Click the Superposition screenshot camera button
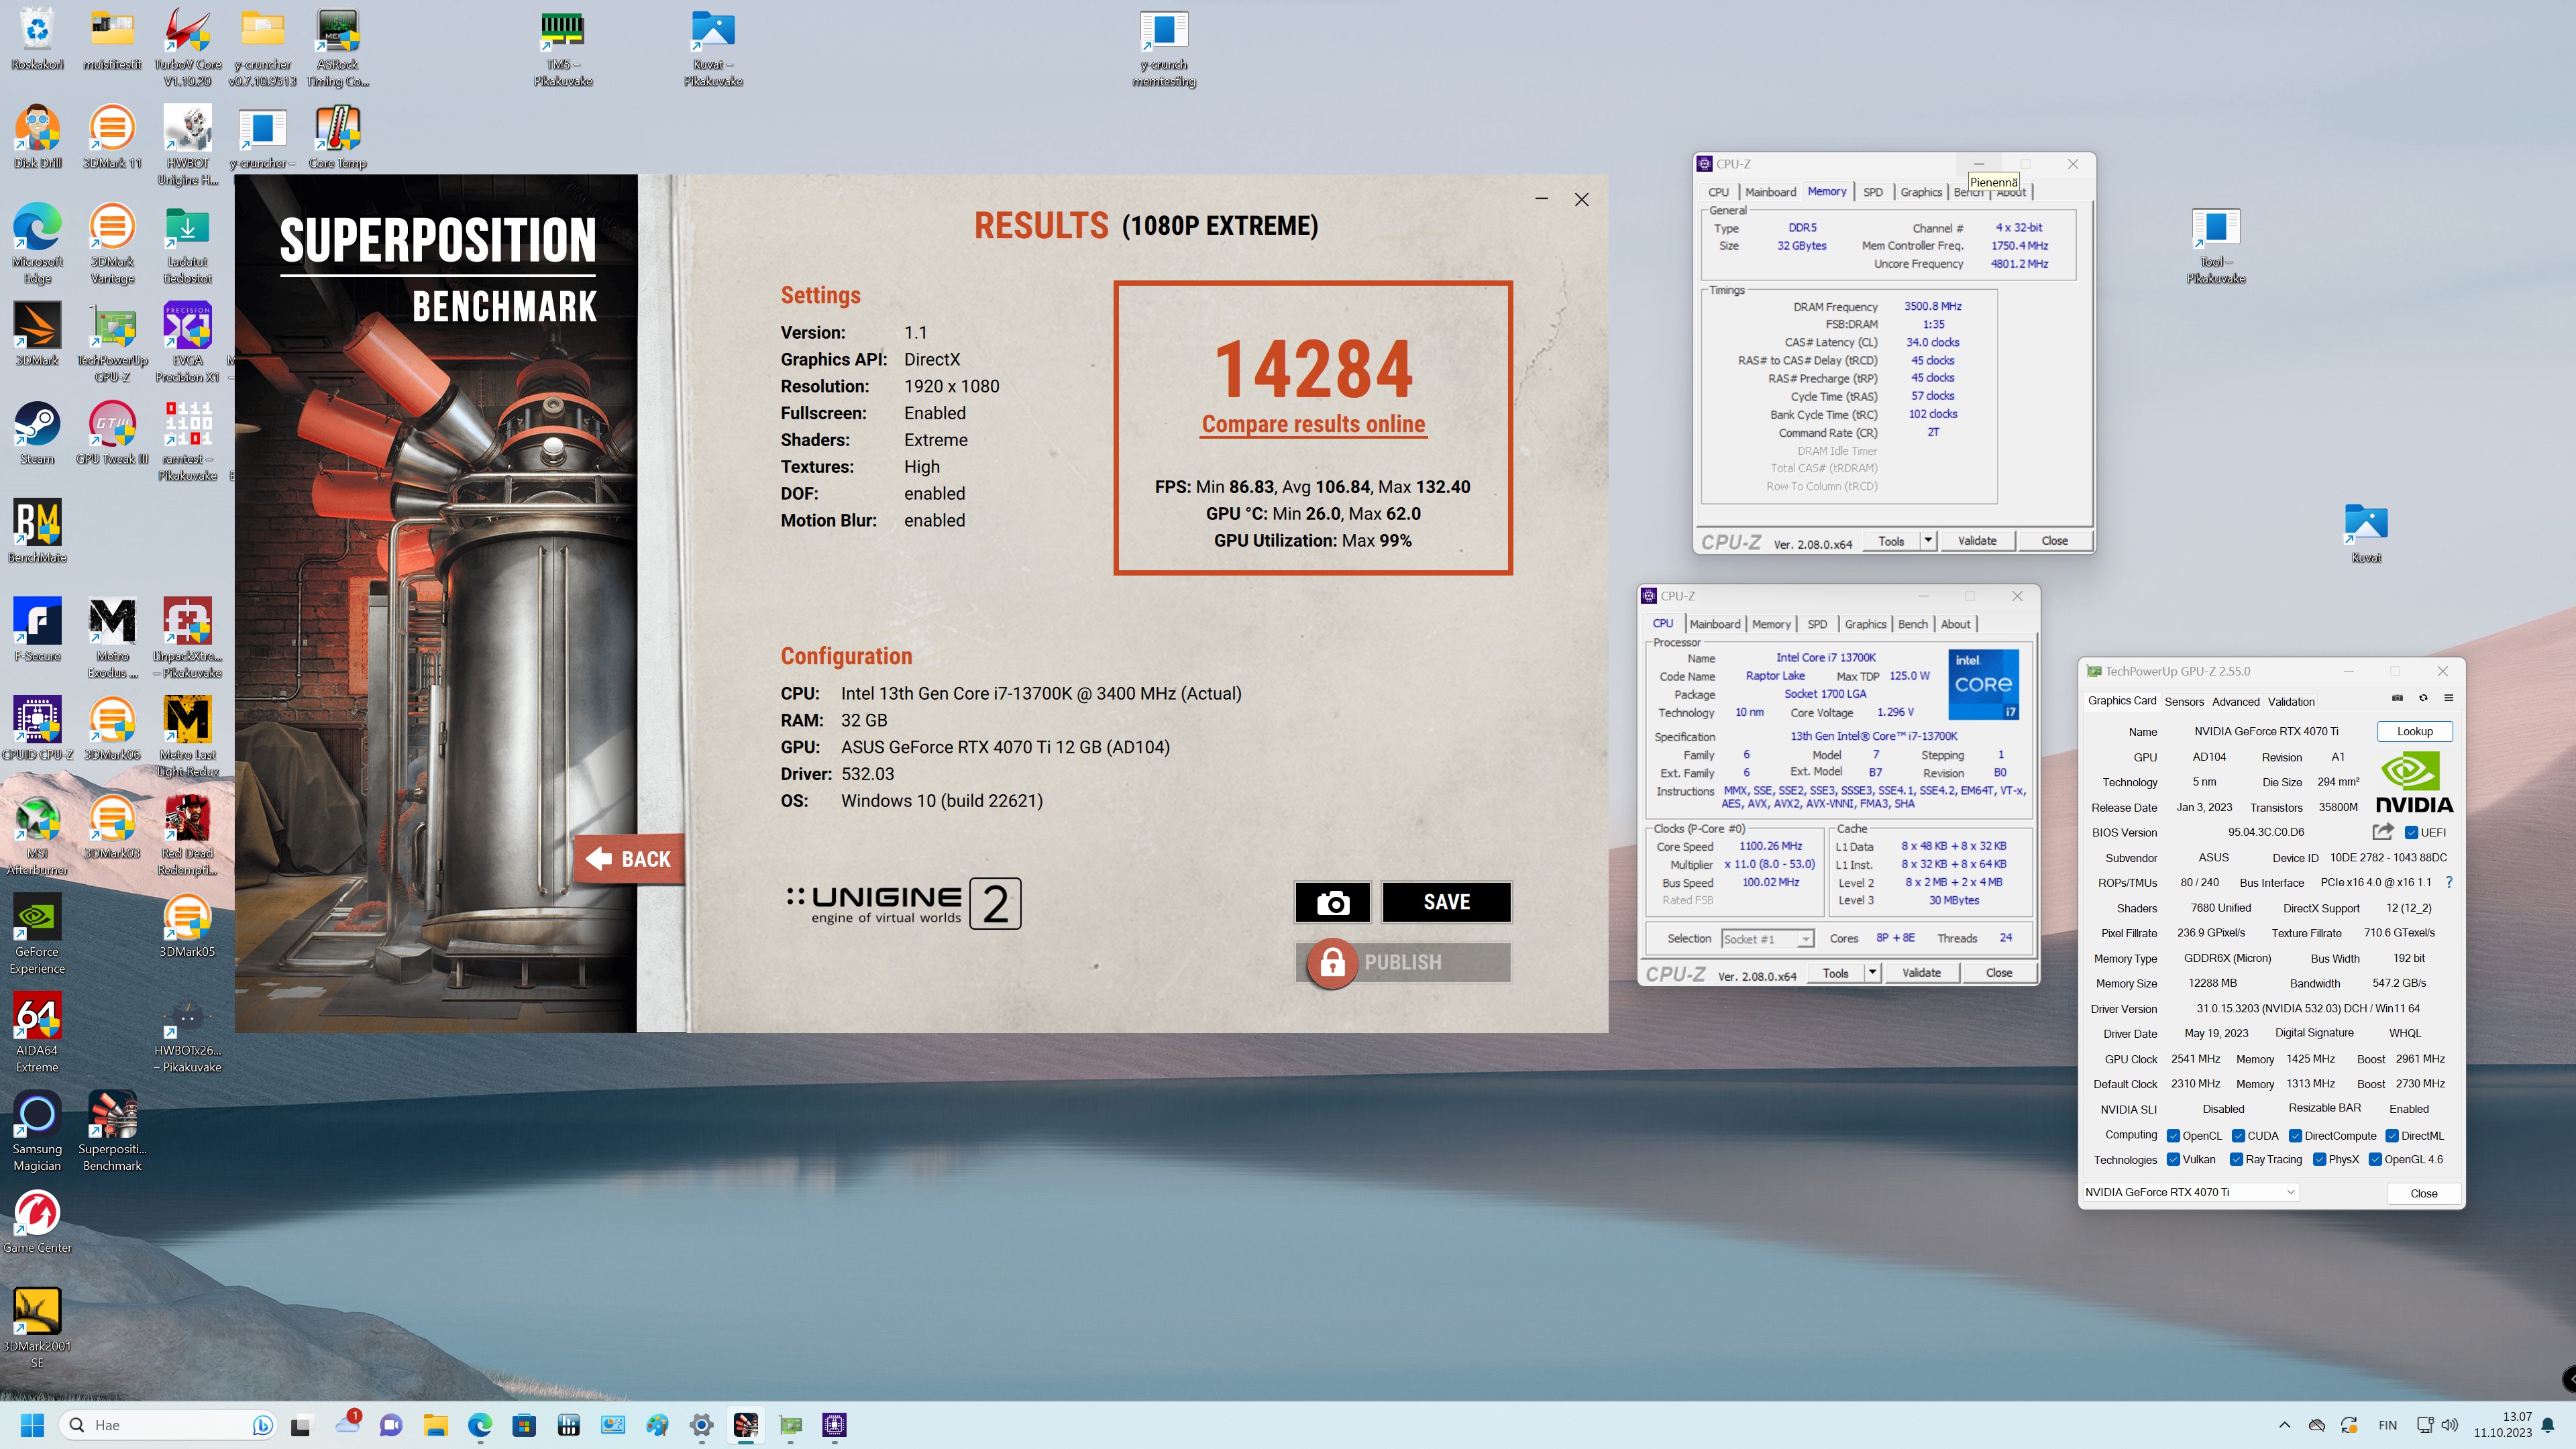This screenshot has height=1449, width=2576. coord(1332,902)
